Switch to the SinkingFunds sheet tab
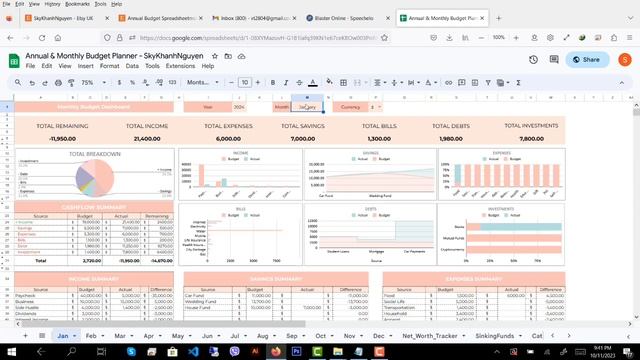Viewport: 640px width, 360px height. pyautogui.click(x=494, y=336)
